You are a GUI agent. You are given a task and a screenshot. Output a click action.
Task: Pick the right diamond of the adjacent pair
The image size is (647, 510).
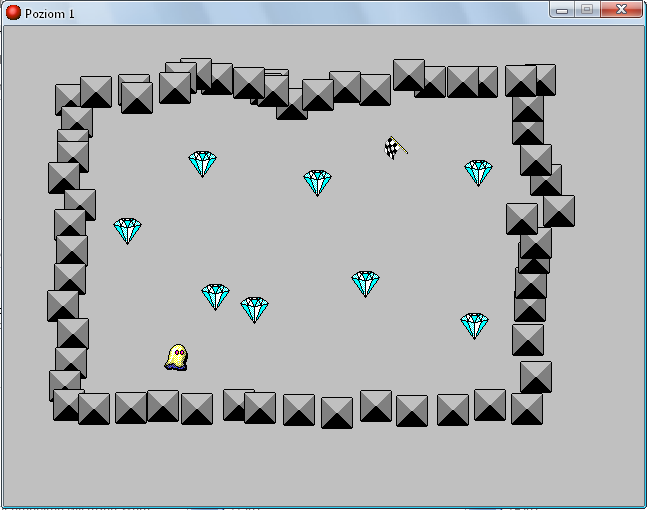(254, 309)
